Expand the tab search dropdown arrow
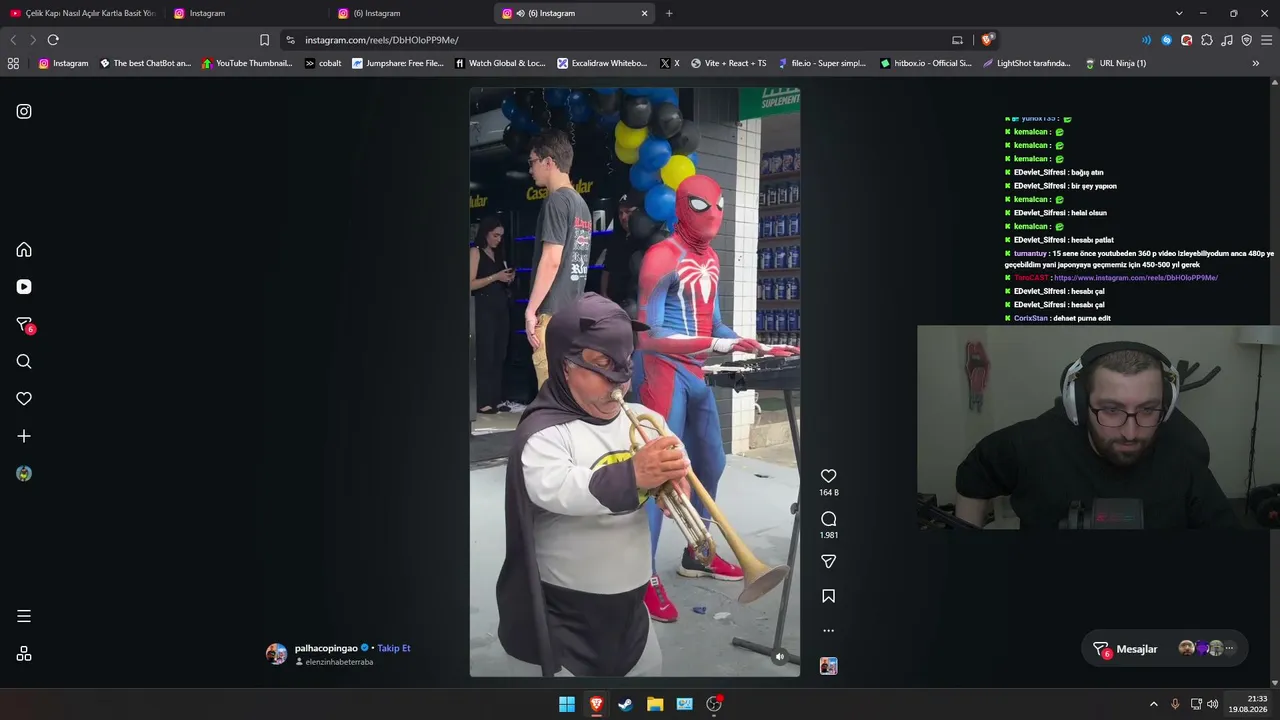Screen dimensions: 1280x720 click(x=1179, y=13)
